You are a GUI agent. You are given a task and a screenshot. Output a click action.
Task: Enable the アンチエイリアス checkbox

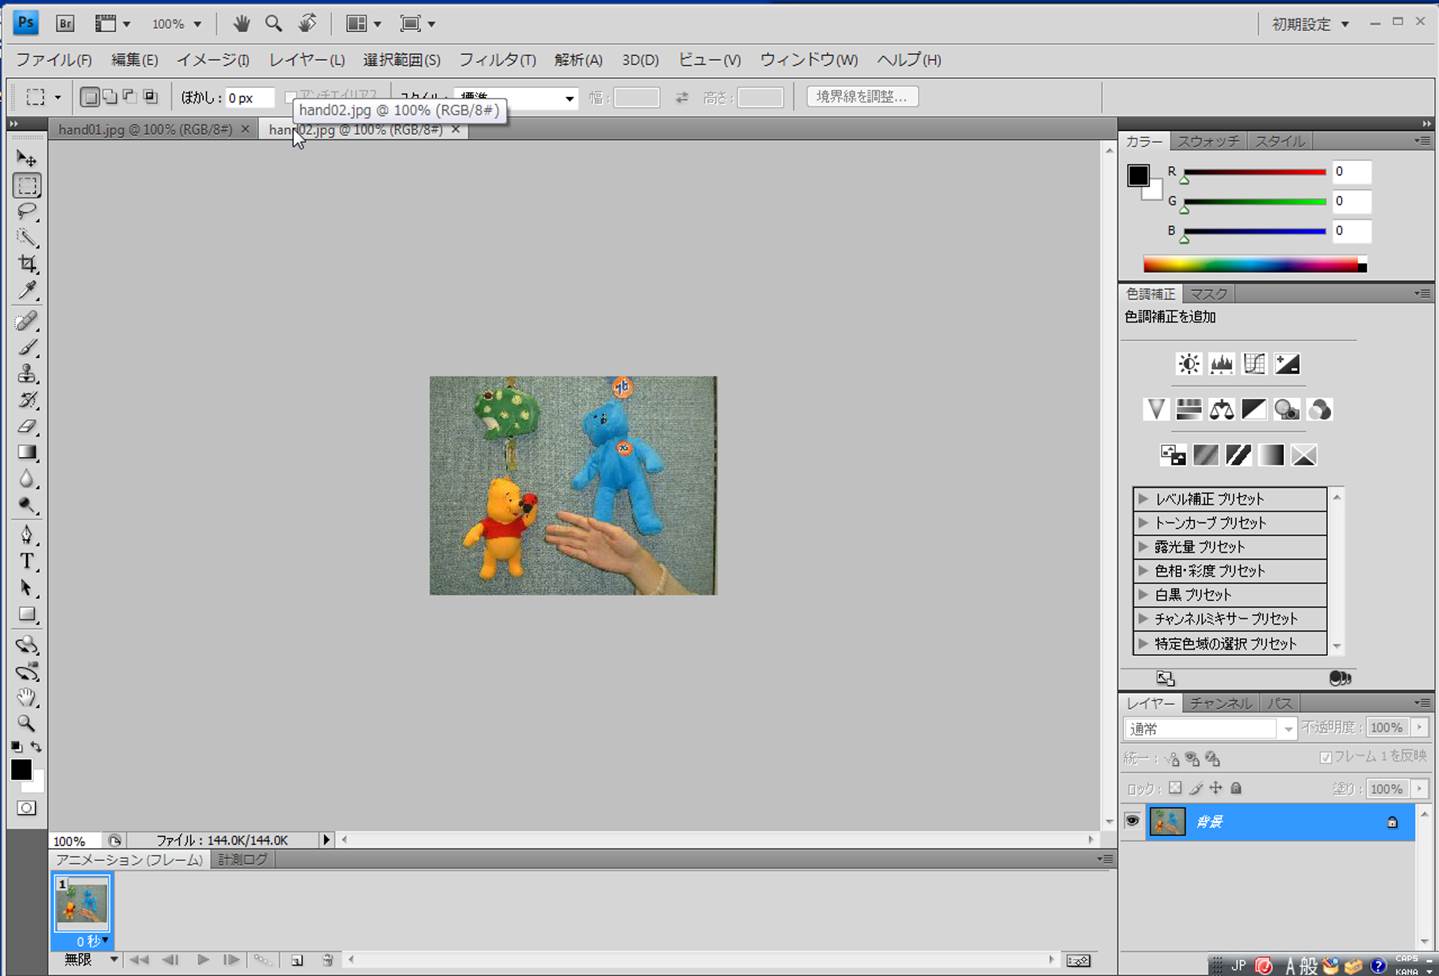(290, 98)
